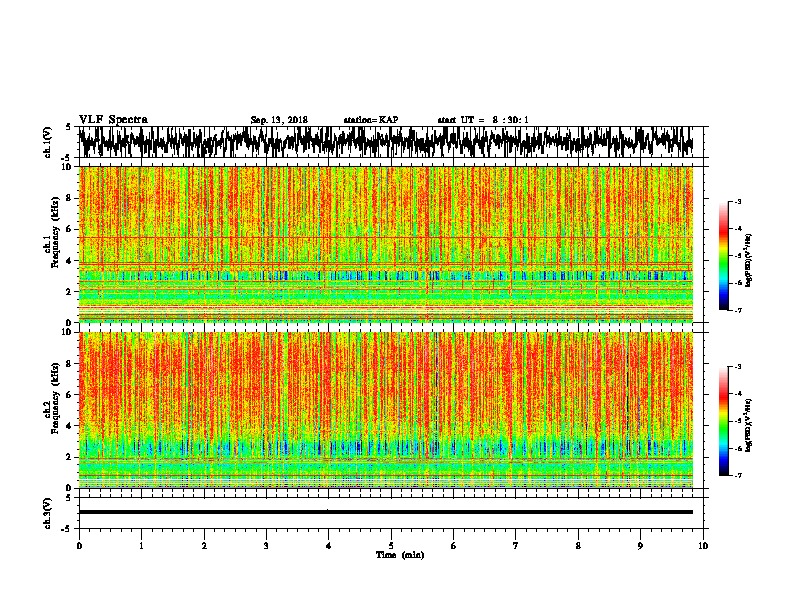792x612 pixels.
Task: Click the time-axis tick label "10"
Action: coord(703,546)
